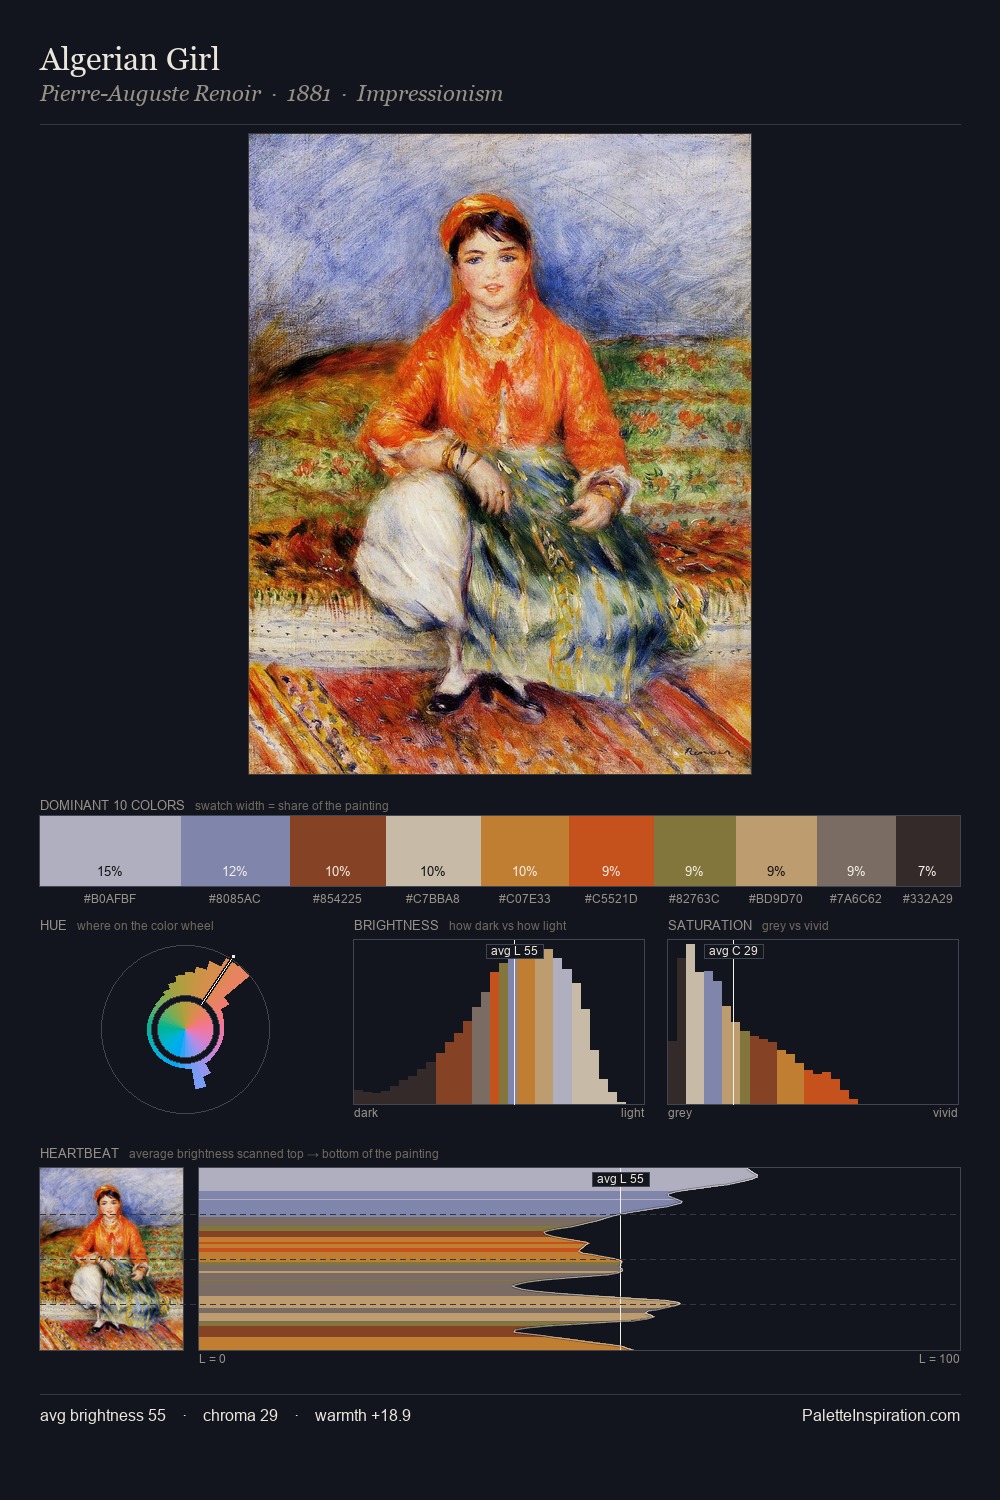Image resolution: width=1000 pixels, height=1500 pixels.
Task: Click the hex label #C07E33
Action: point(525,899)
